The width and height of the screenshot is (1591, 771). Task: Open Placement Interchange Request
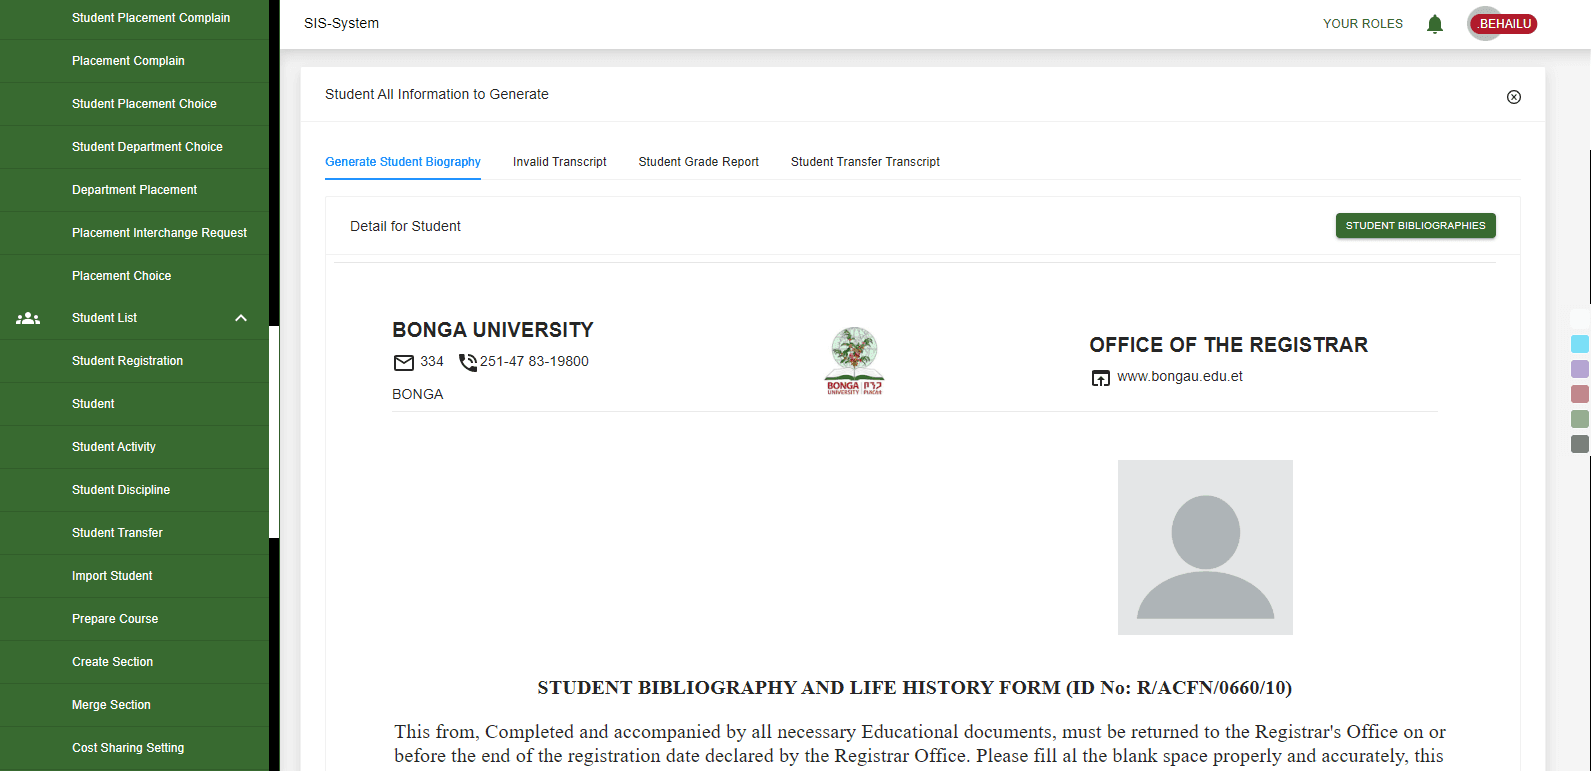tap(134, 233)
